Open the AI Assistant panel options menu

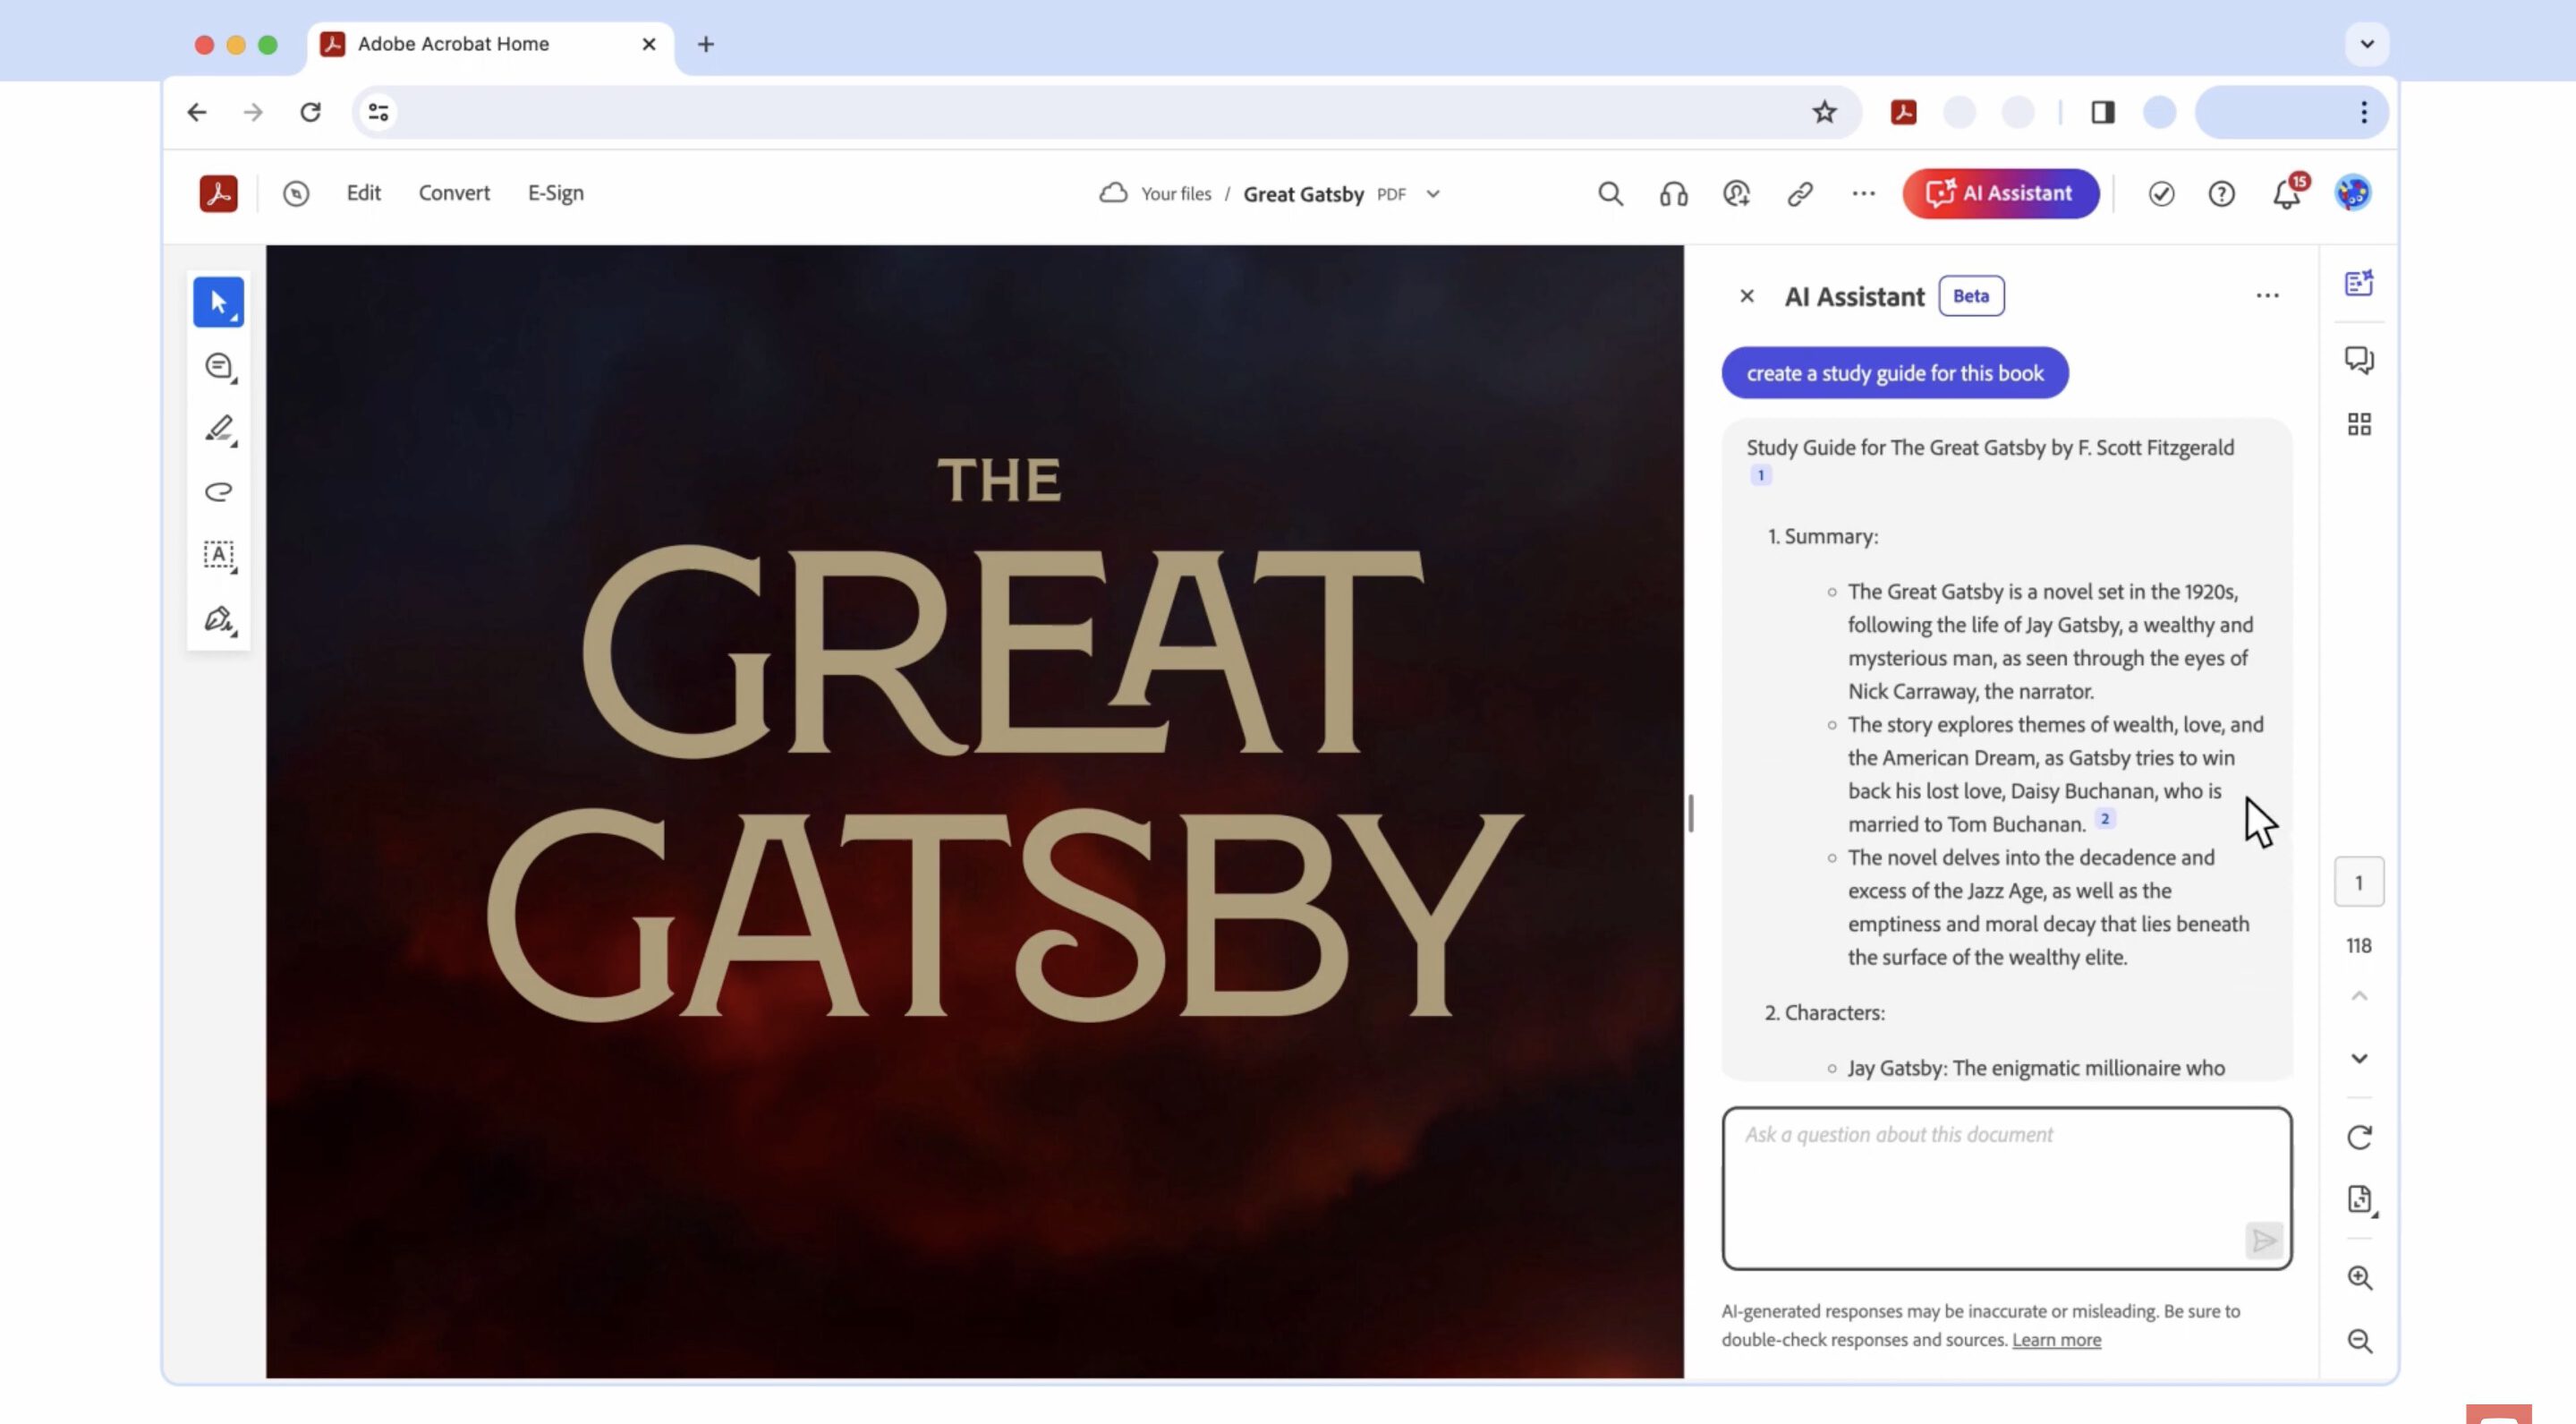tap(2267, 296)
